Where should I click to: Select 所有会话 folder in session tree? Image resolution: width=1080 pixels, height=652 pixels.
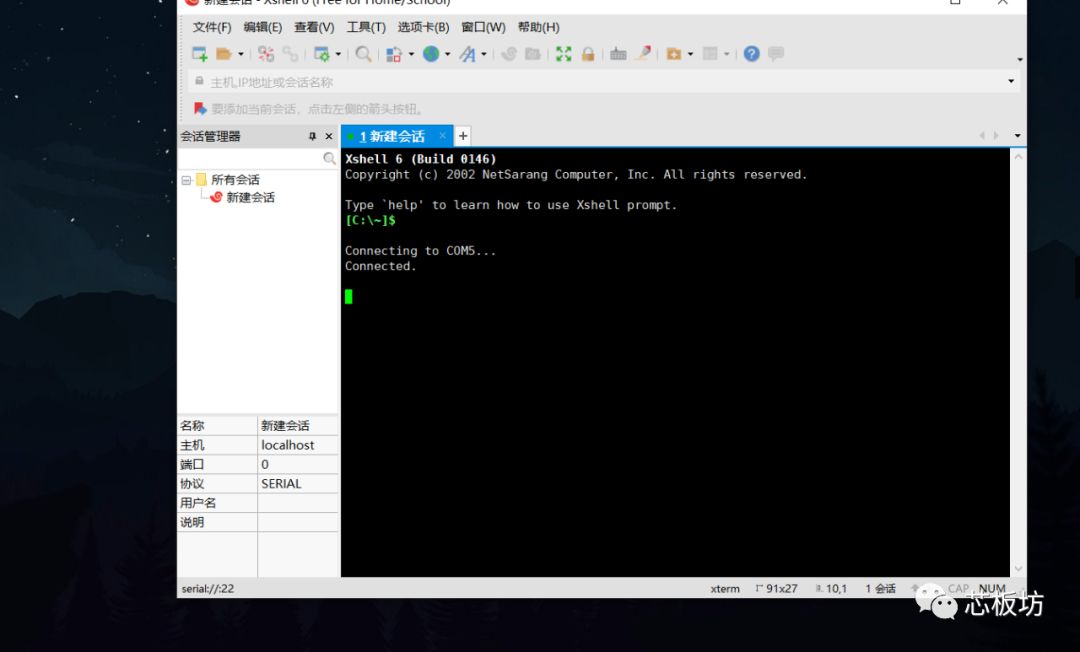235,180
